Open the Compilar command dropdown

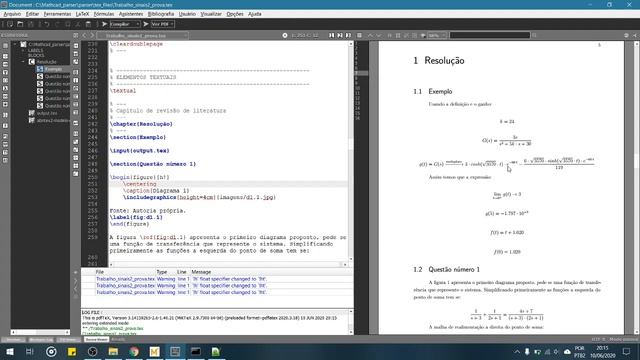125,24
